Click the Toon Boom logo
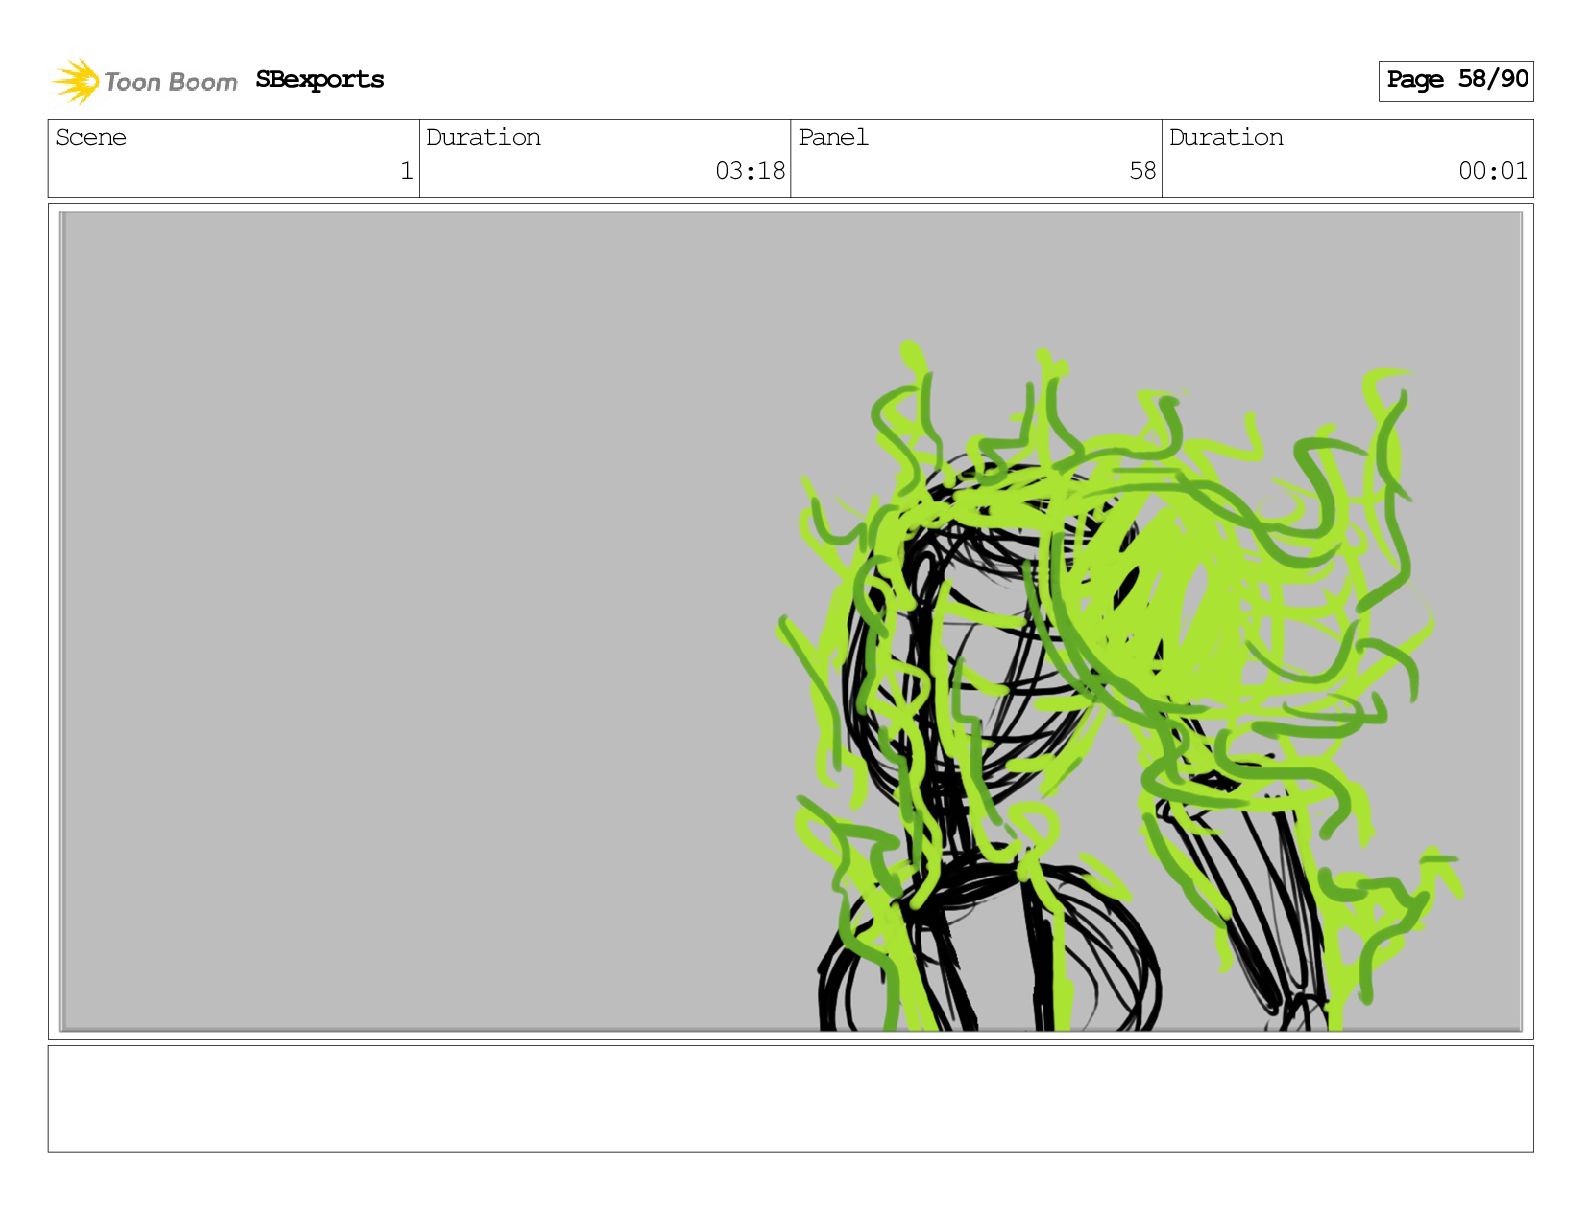The width and height of the screenshot is (1584, 1224). click(144, 81)
